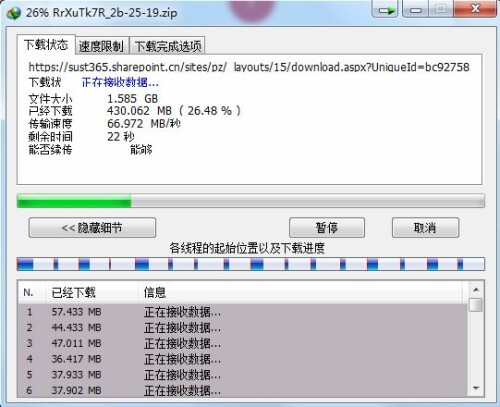Screen dimensions: 500x407
Task: Open the 下载完成选项 tab
Action: [x=167, y=46]
